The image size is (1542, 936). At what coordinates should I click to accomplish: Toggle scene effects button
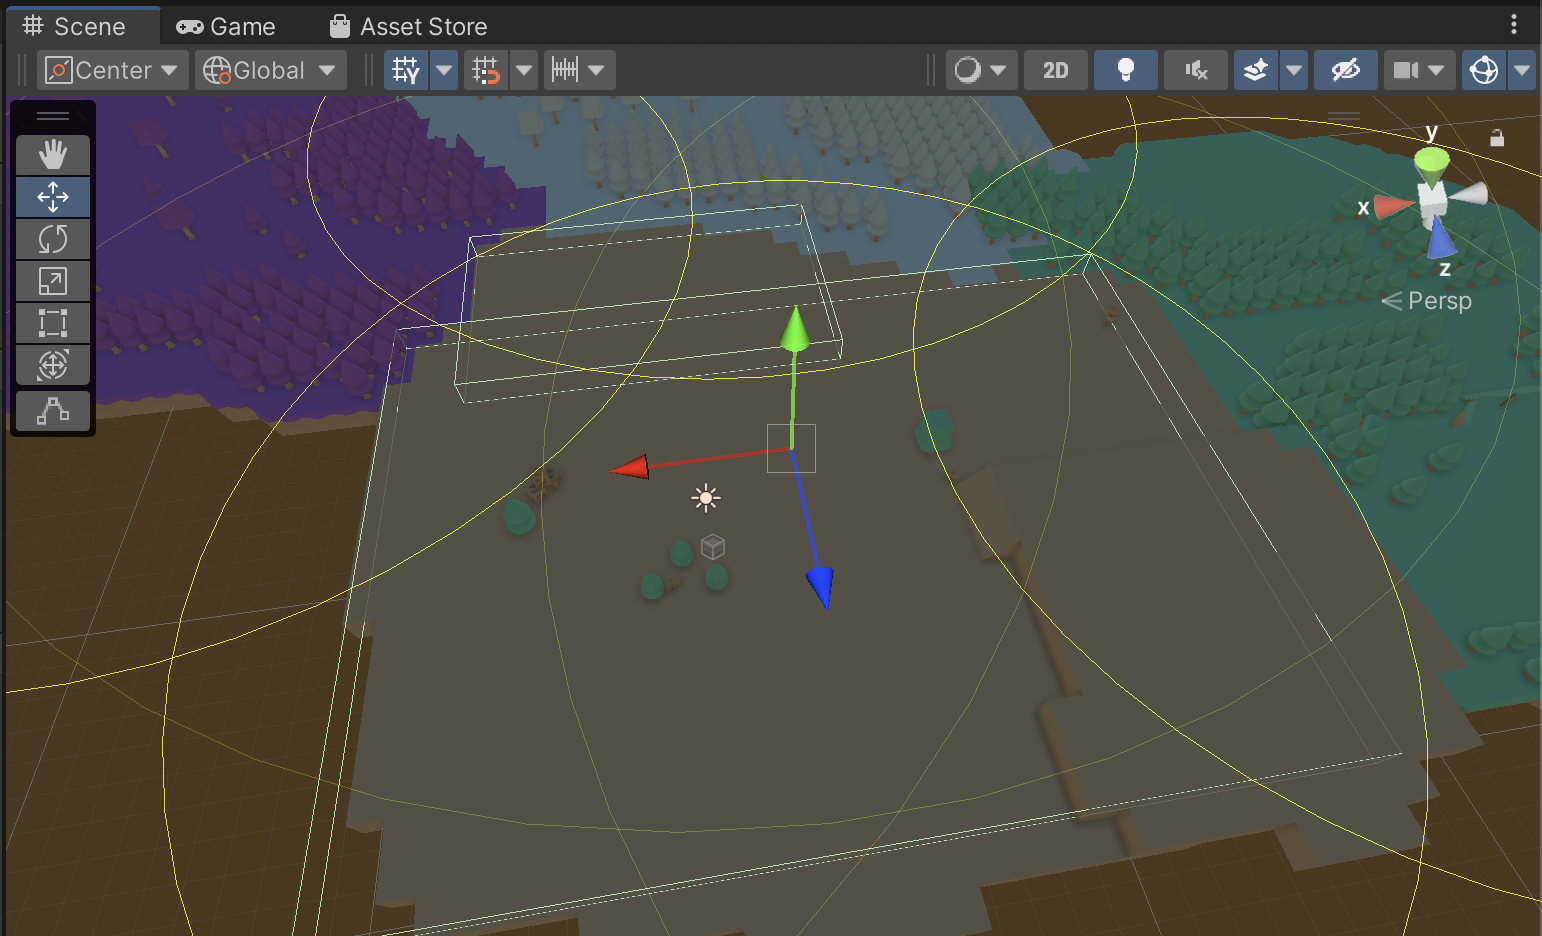tap(1256, 70)
